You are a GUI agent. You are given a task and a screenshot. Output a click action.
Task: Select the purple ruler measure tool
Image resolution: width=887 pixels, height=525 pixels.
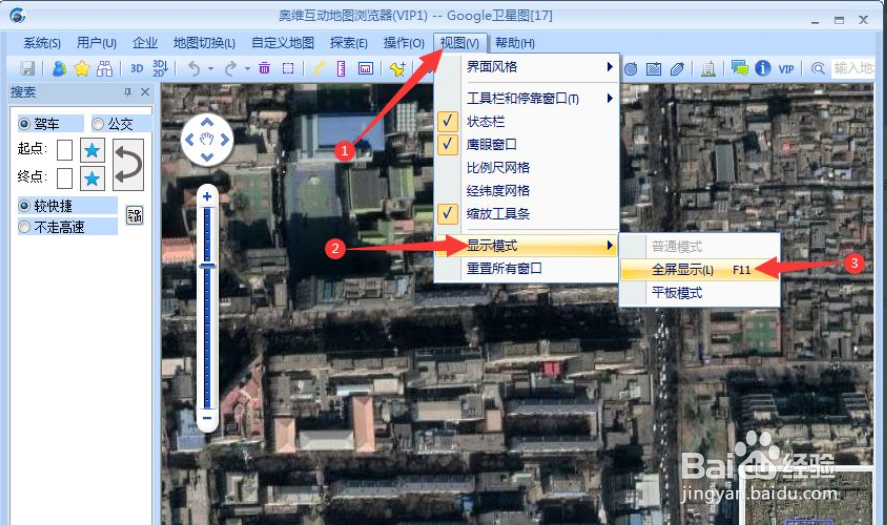341,68
